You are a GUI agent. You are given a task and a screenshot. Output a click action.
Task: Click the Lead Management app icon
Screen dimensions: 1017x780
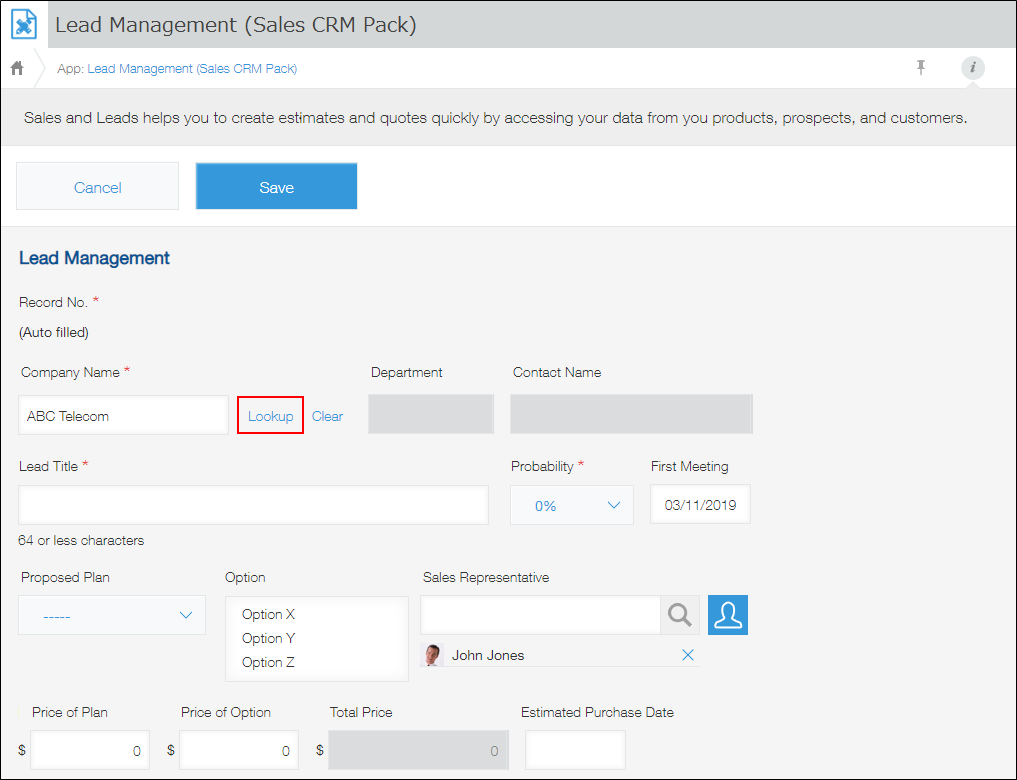24,24
